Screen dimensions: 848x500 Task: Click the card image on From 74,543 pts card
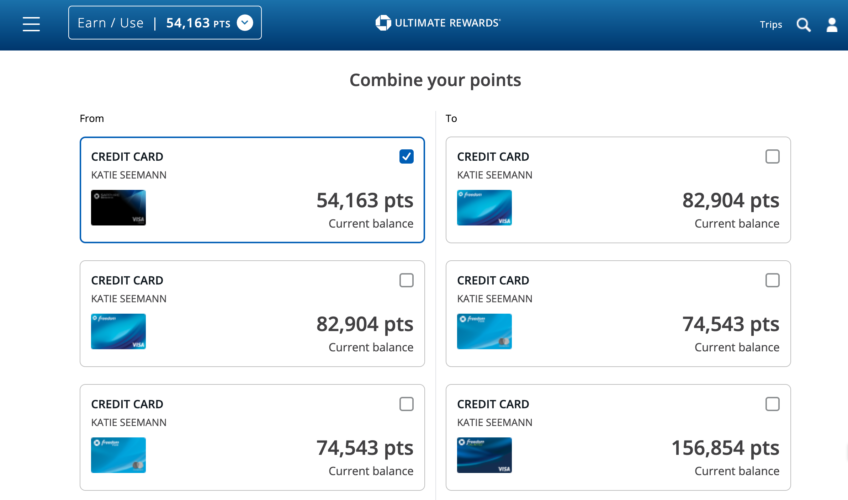pyautogui.click(x=118, y=455)
